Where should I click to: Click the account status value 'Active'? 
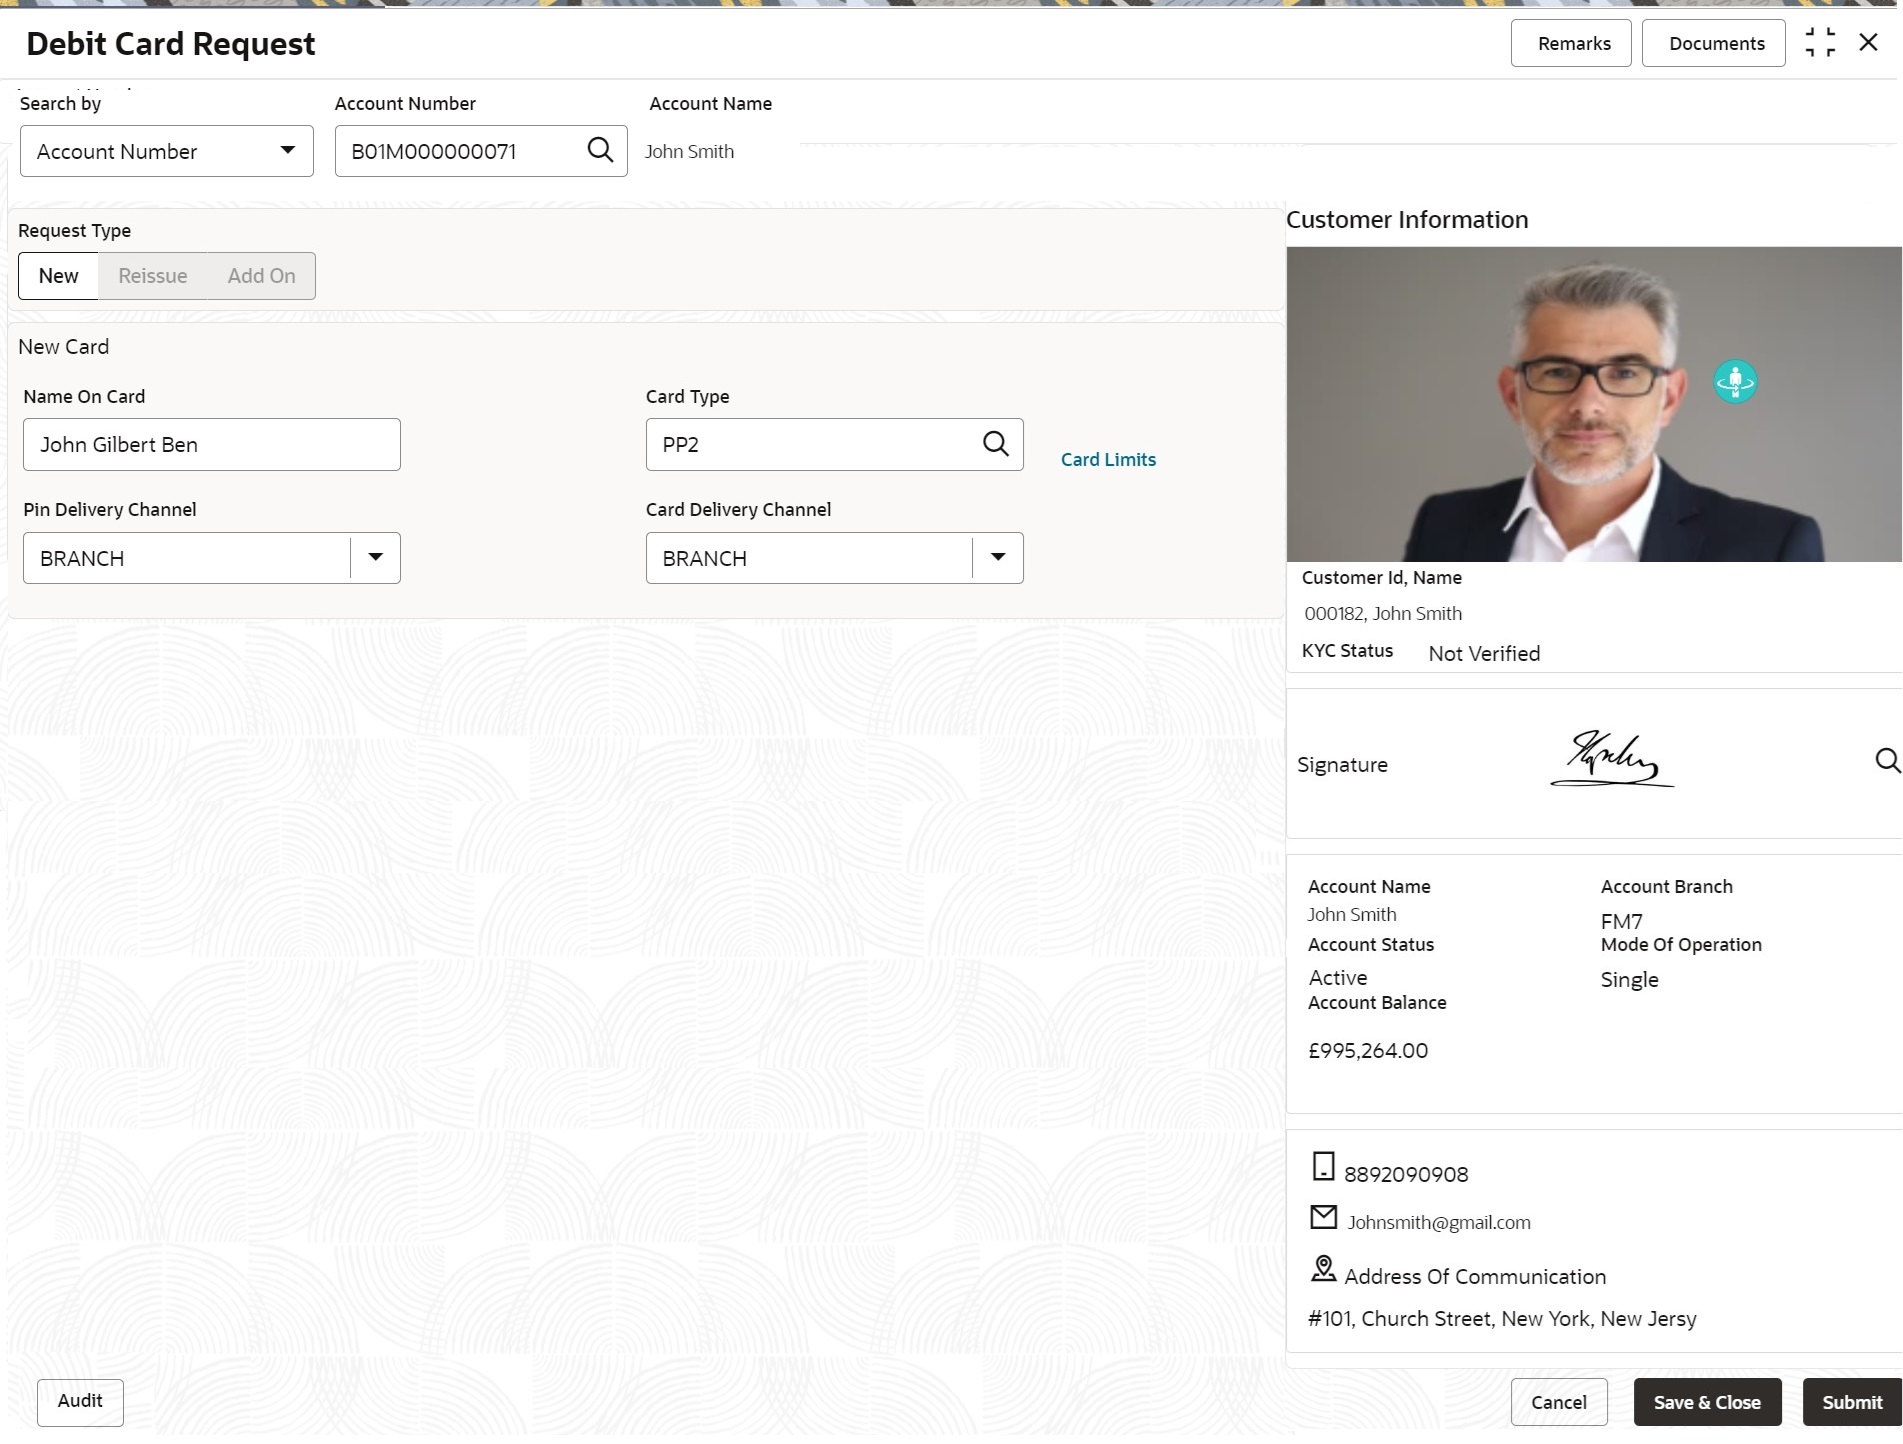click(1338, 977)
